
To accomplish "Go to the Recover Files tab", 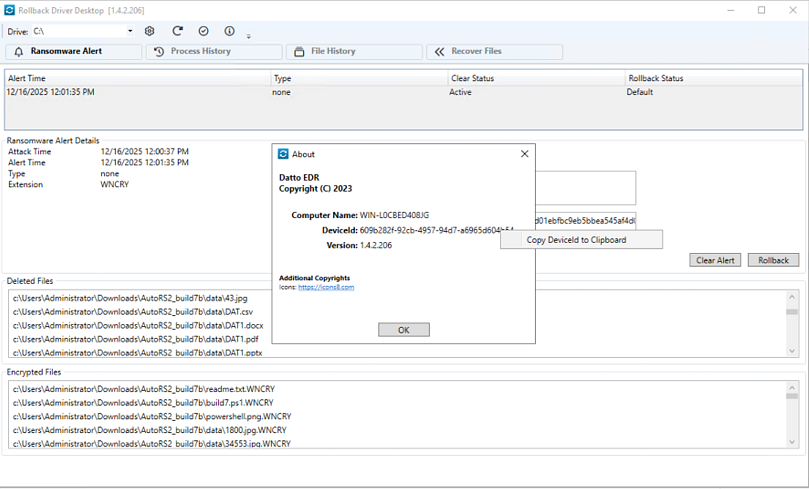I will pyautogui.click(x=493, y=51).
